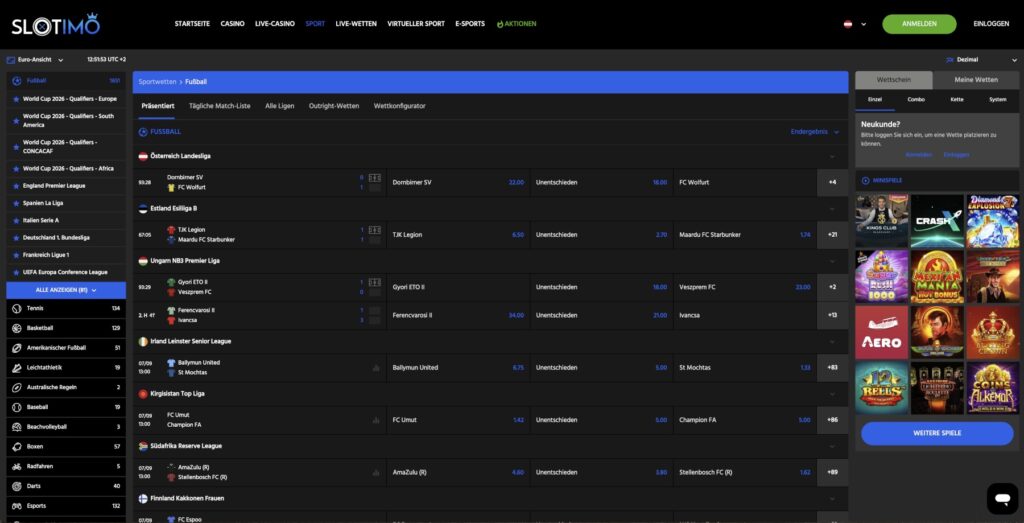Select the Kette bet type tab
The width and height of the screenshot is (1024, 523).
click(x=957, y=99)
